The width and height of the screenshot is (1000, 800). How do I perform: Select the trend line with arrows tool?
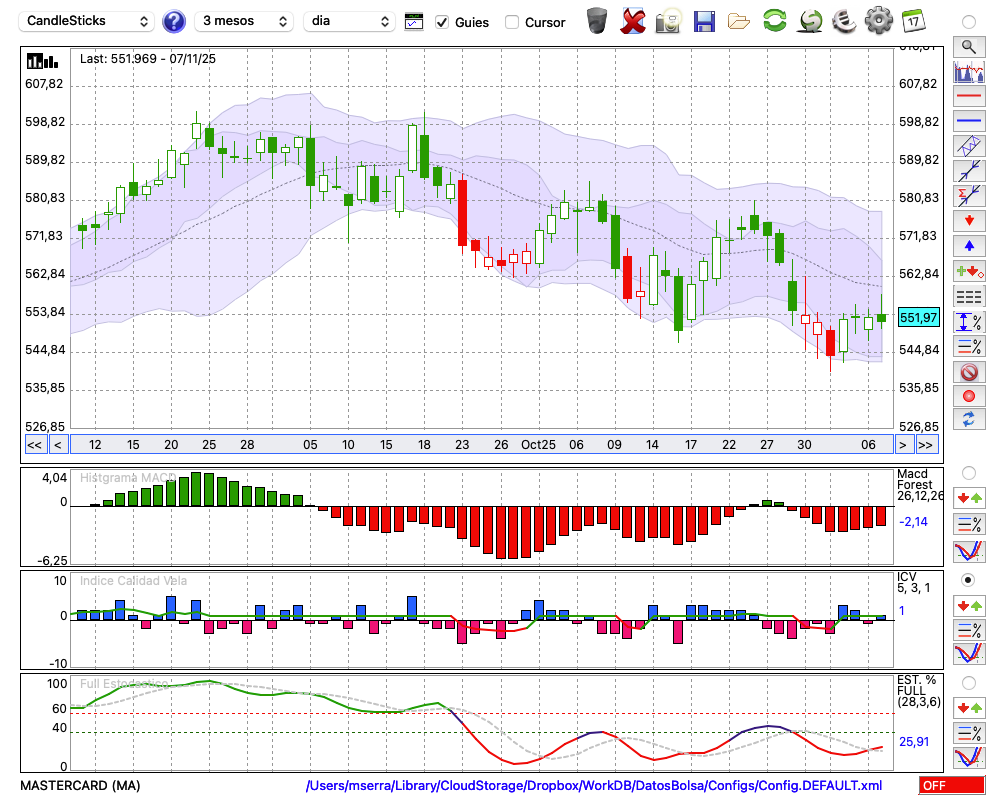pos(969,171)
